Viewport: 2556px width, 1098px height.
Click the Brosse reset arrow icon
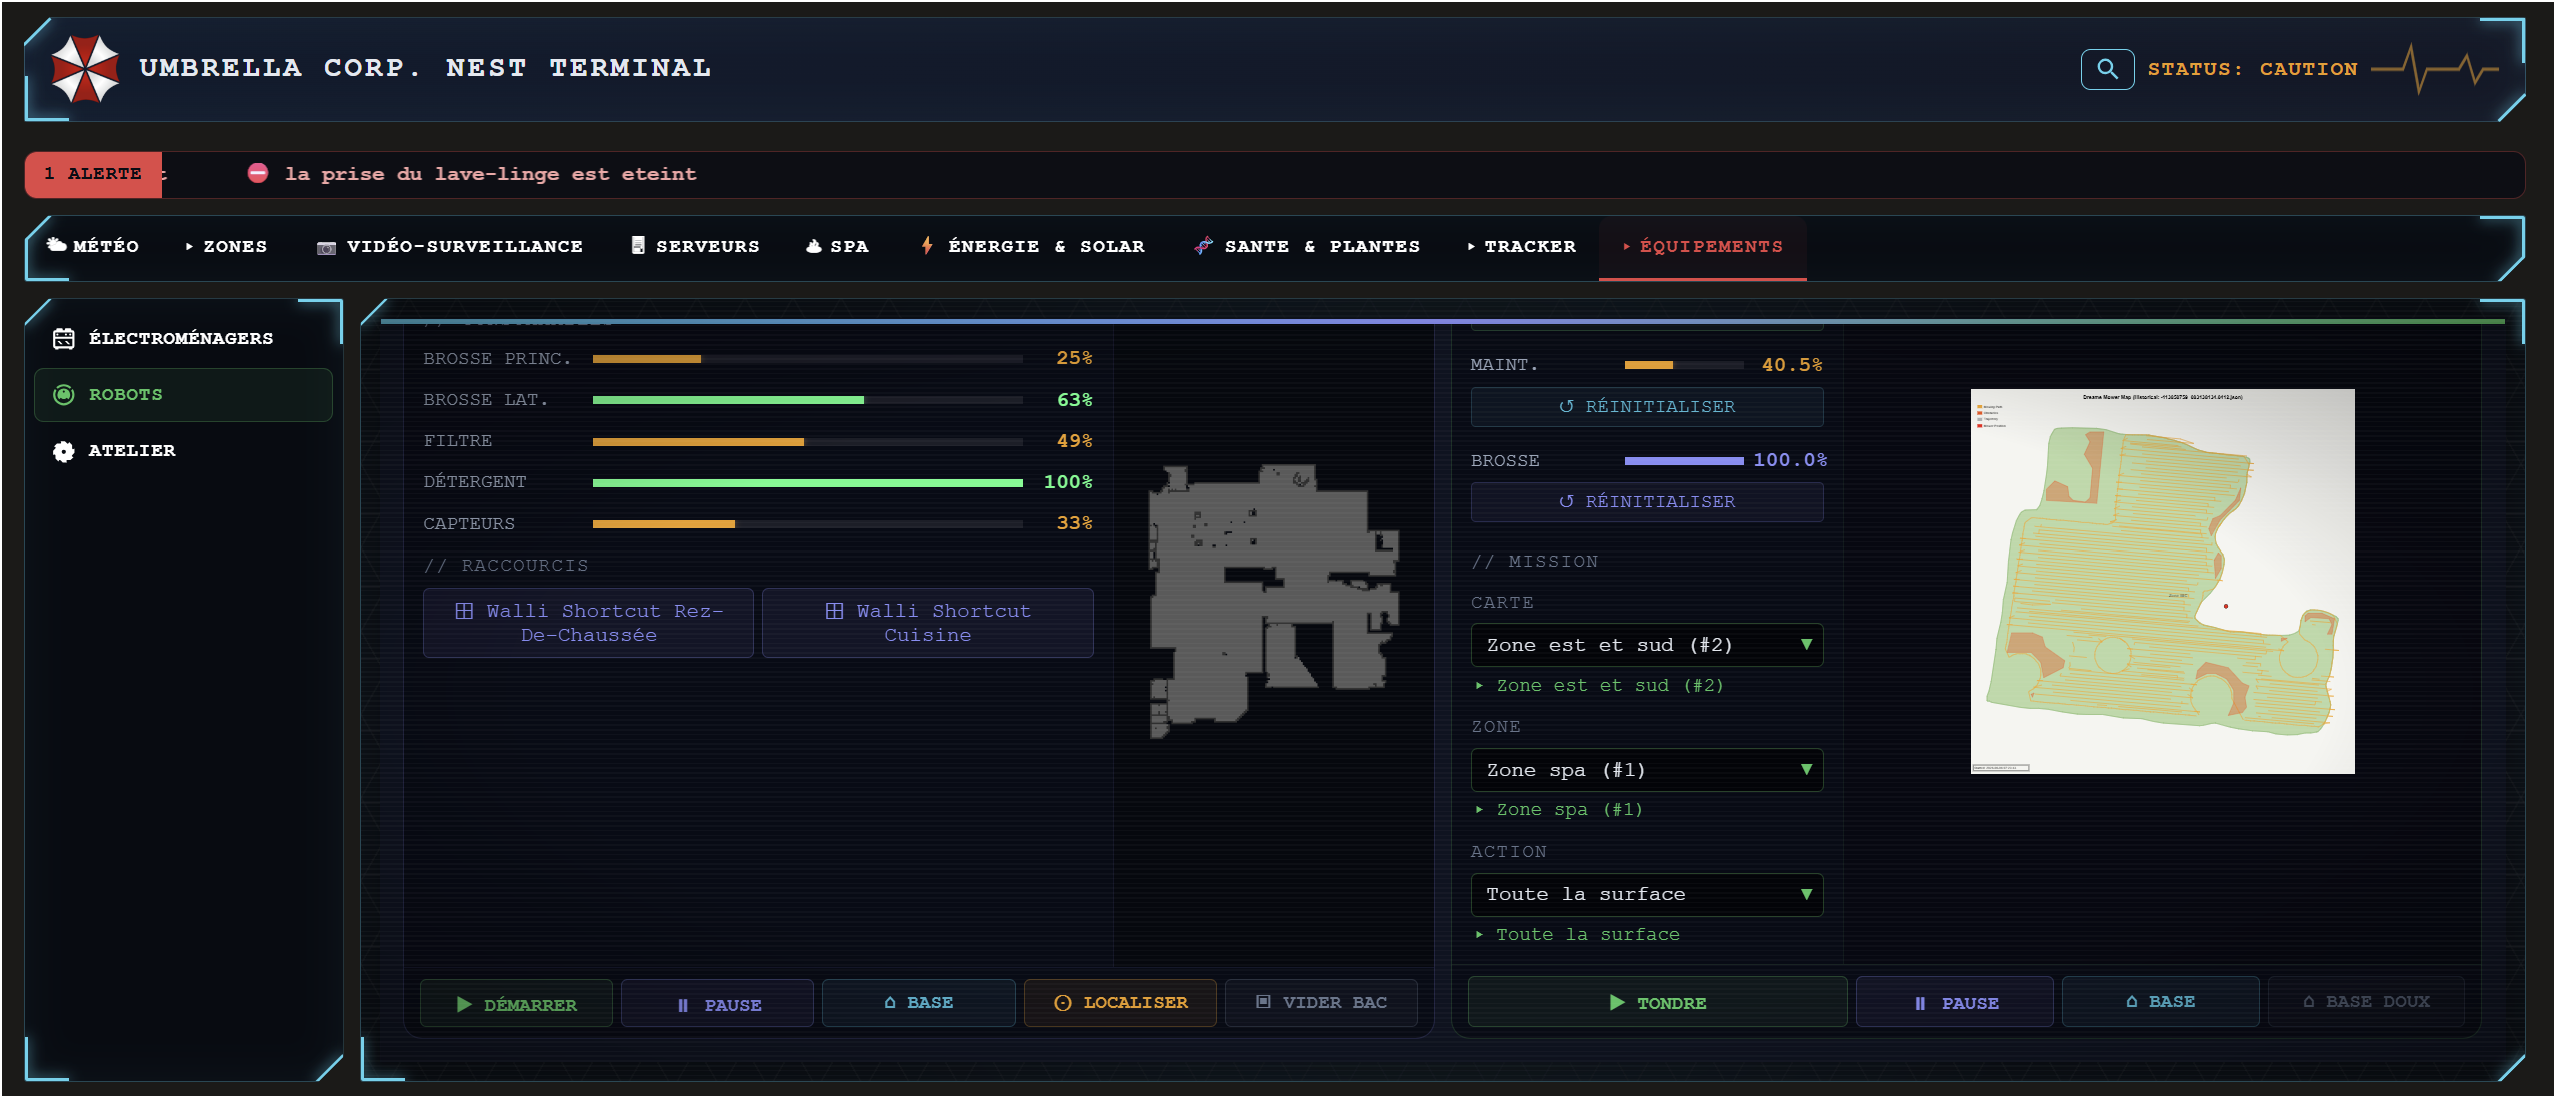[1566, 501]
